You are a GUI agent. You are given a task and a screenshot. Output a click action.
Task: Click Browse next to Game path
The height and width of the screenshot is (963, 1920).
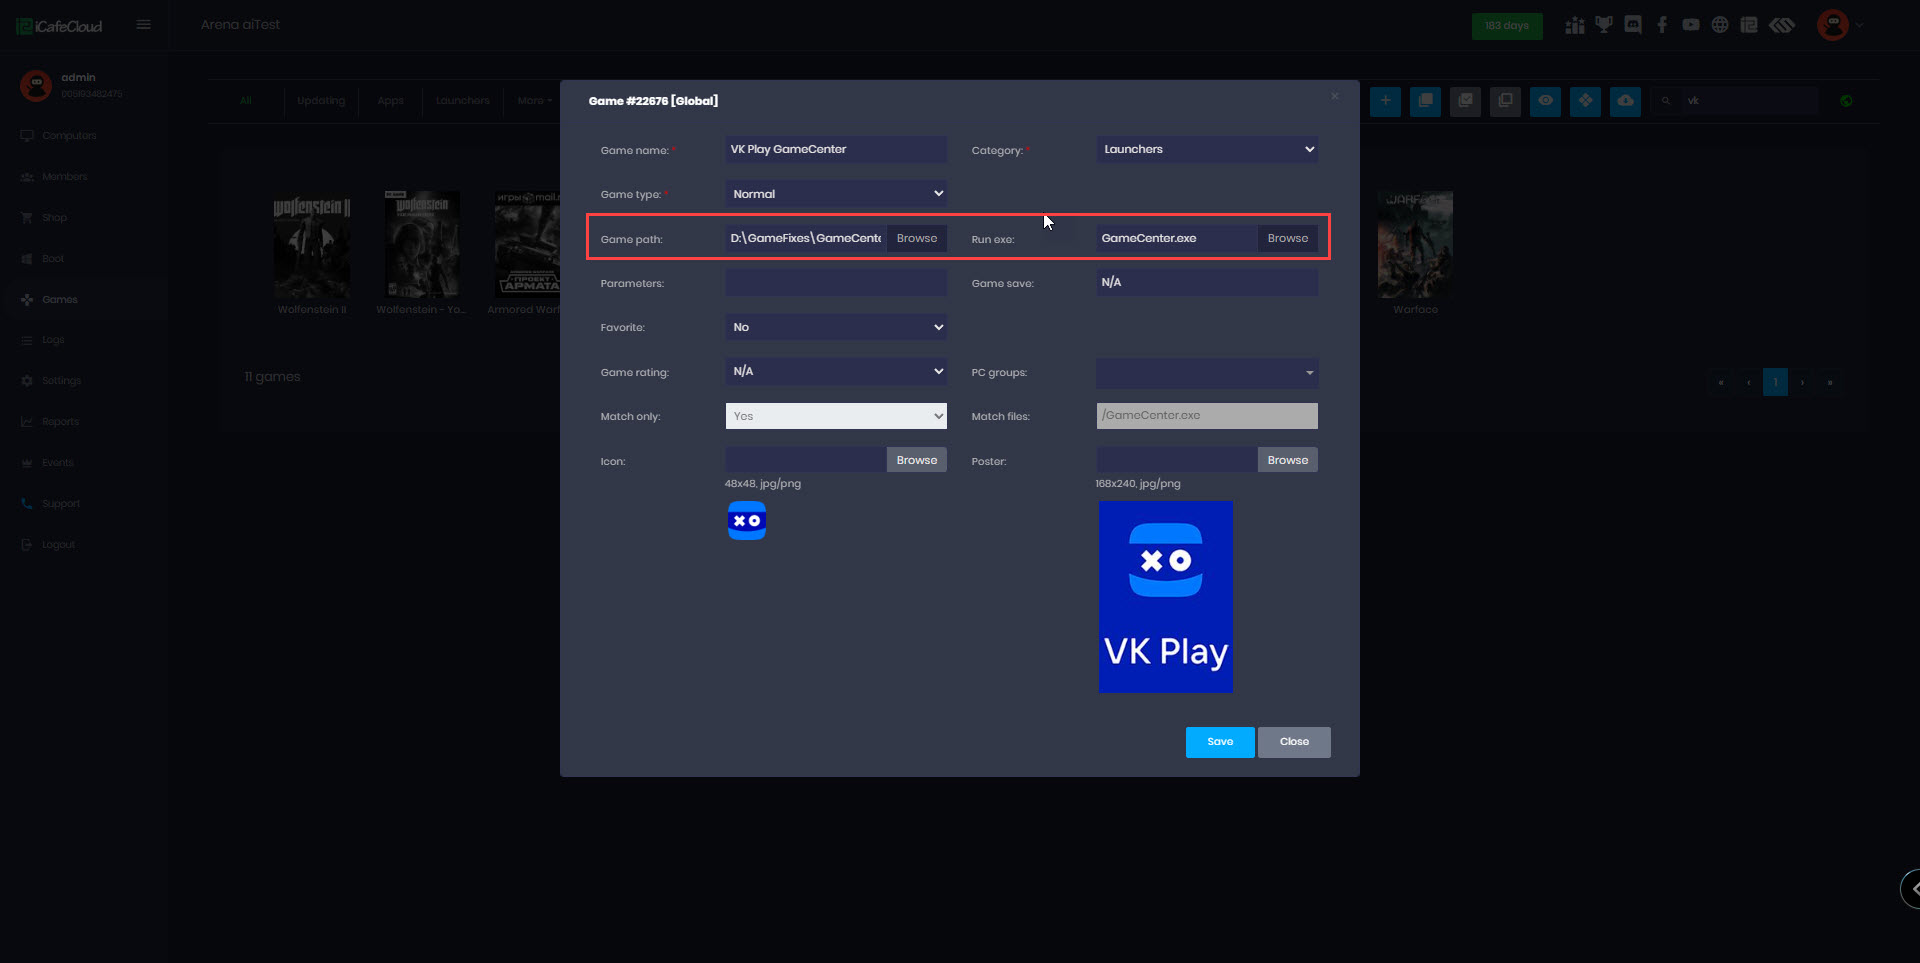point(916,239)
